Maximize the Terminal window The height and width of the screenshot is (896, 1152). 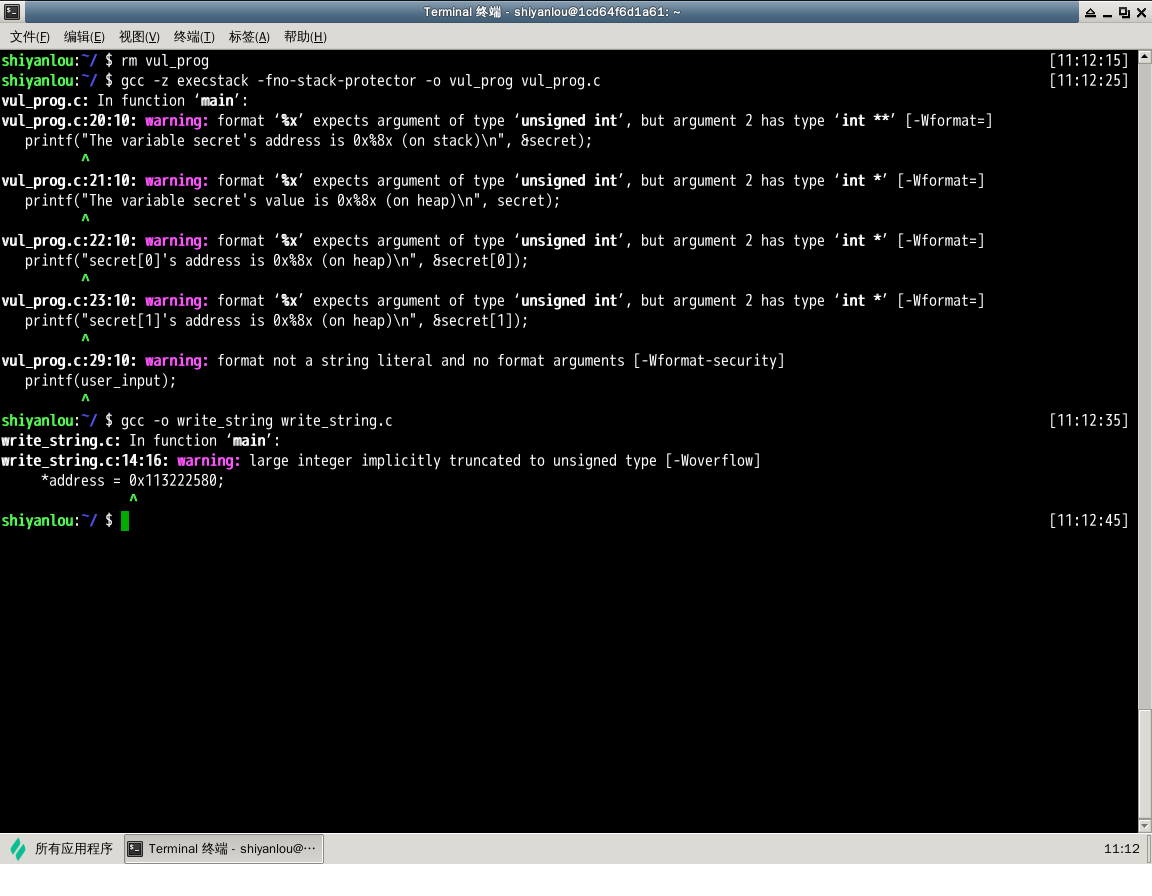1124,12
